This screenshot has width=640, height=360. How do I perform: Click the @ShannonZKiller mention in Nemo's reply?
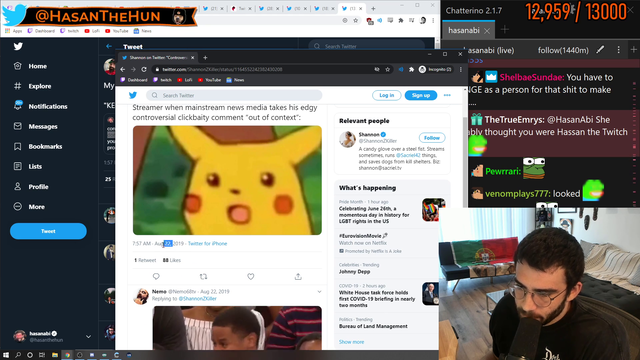(x=198, y=299)
